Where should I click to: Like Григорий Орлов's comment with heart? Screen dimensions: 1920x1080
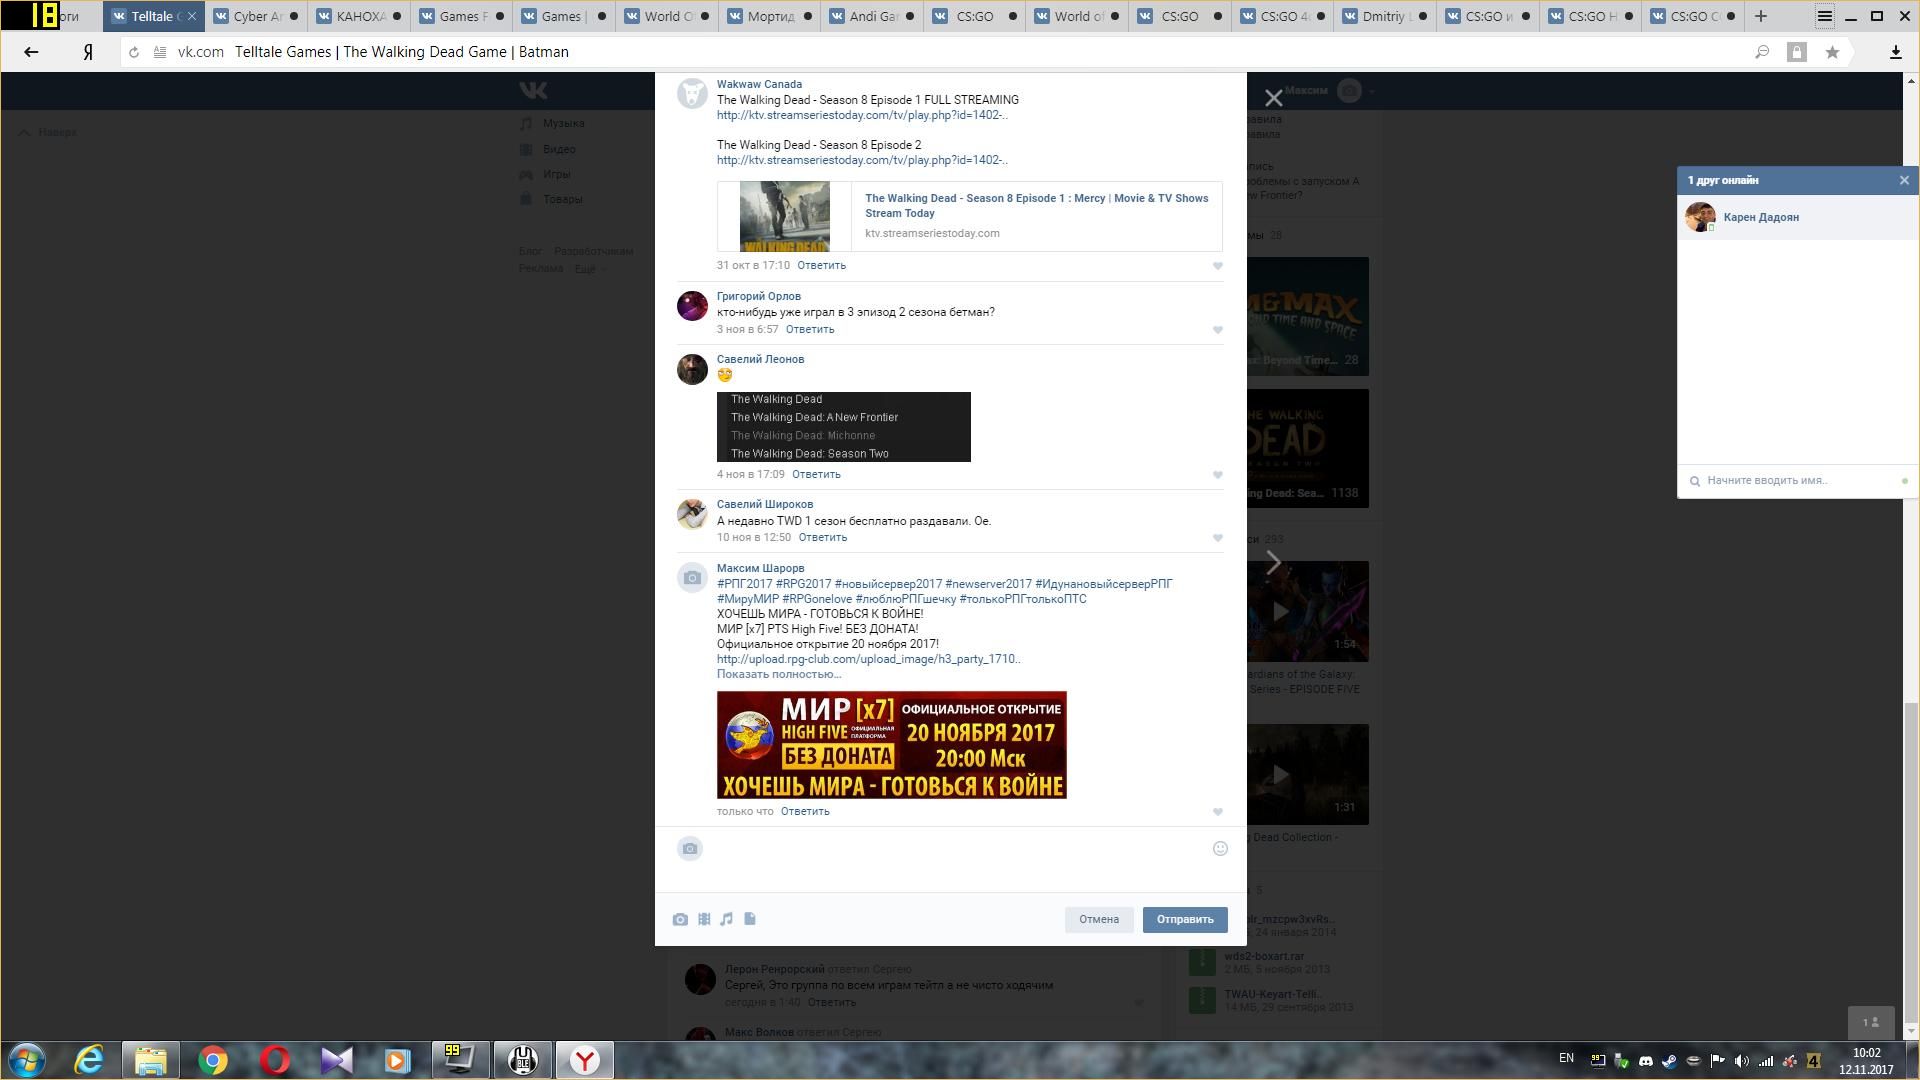1217,330
